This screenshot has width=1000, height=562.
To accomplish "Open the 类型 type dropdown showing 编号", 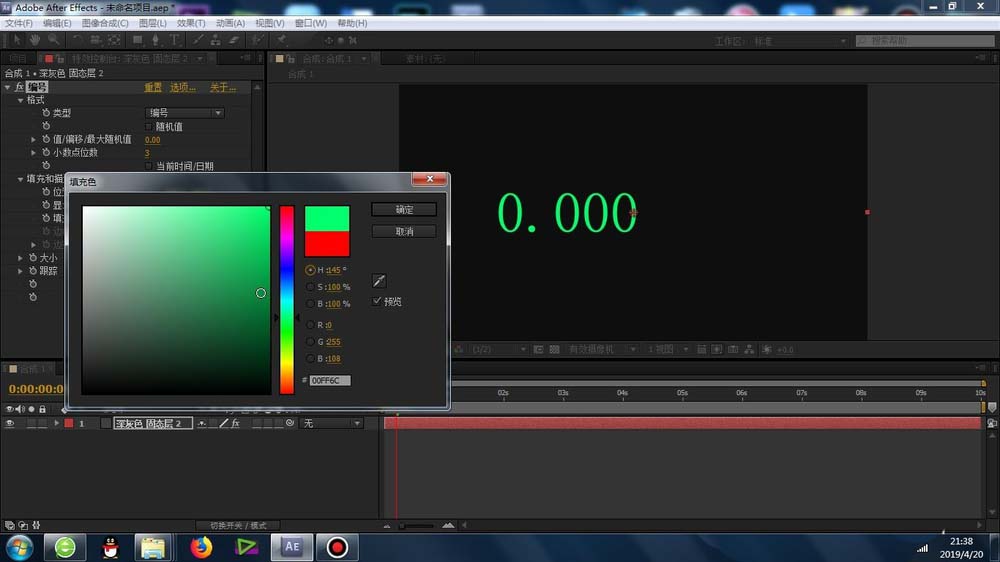I will [185, 113].
